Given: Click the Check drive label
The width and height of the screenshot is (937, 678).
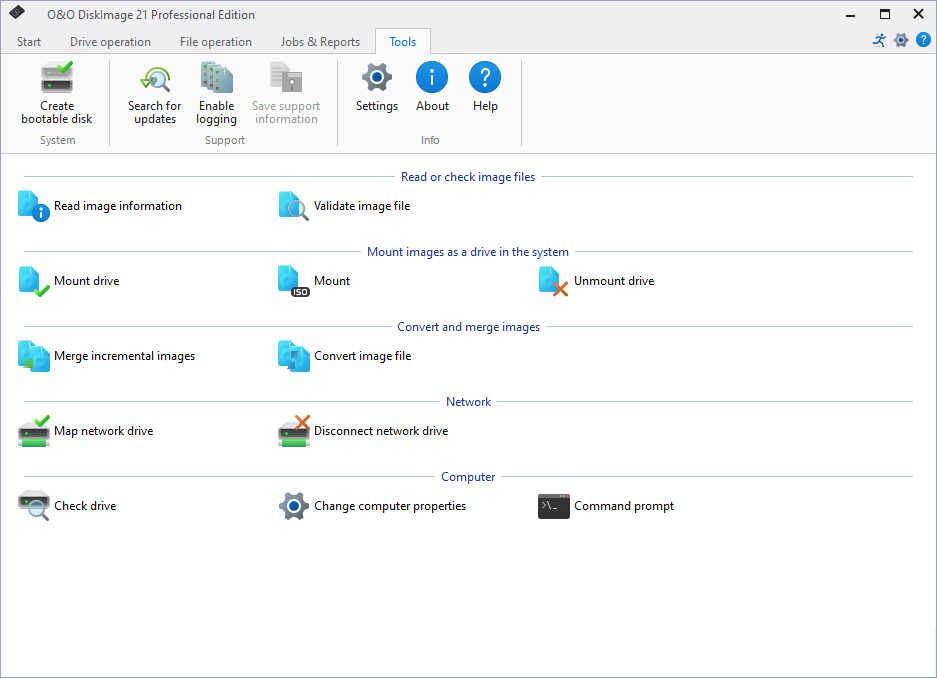Looking at the screenshot, I should click(85, 506).
